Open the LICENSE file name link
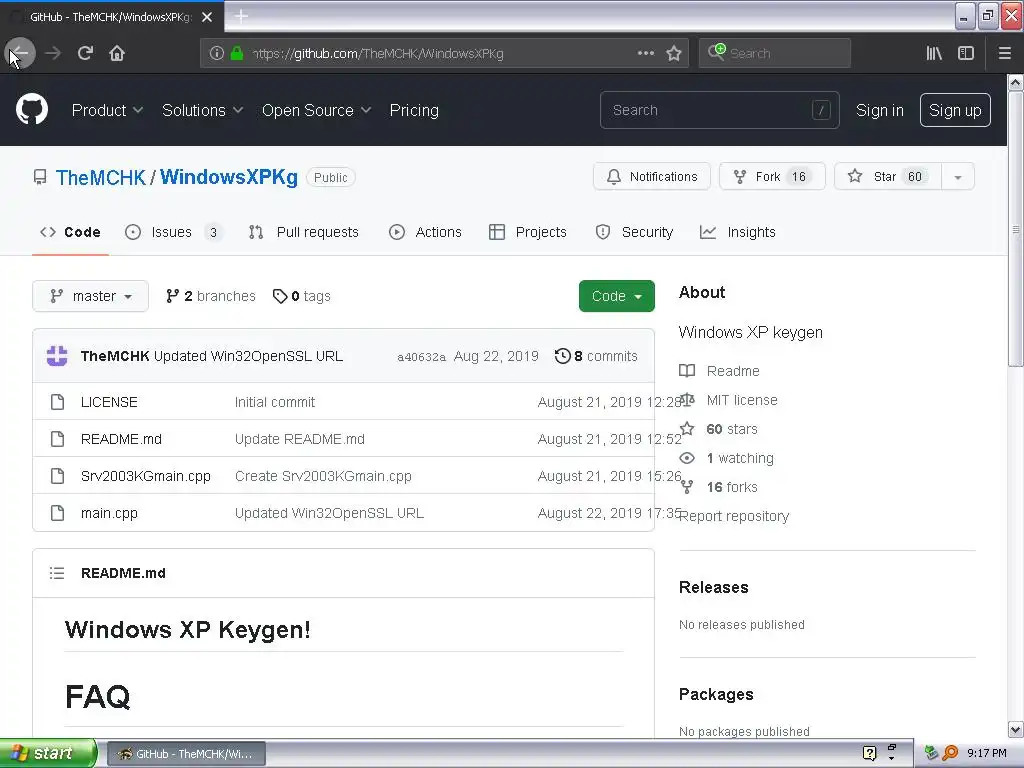Image resolution: width=1024 pixels, height=768 pixels. point(109,402)
